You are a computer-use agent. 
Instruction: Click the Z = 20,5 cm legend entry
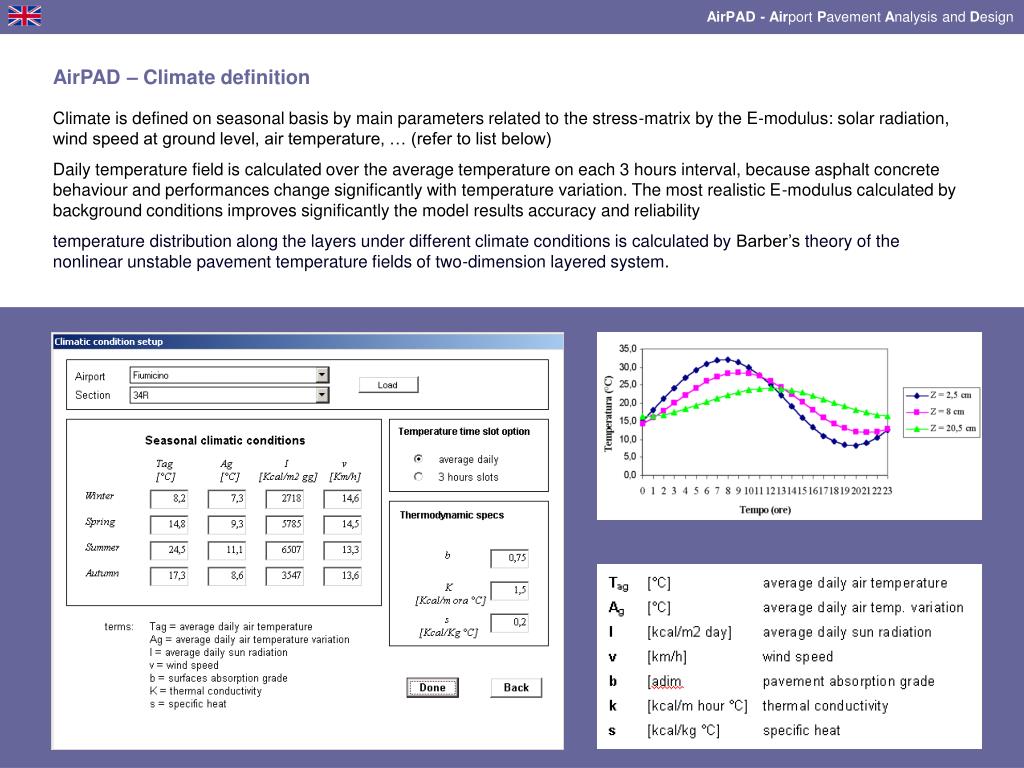coord(941,428)
